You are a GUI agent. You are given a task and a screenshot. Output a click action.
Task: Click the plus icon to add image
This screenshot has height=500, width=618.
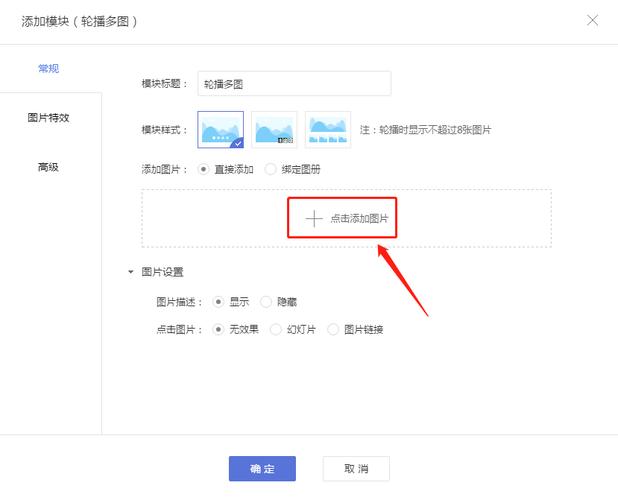[x=313, y=218]
